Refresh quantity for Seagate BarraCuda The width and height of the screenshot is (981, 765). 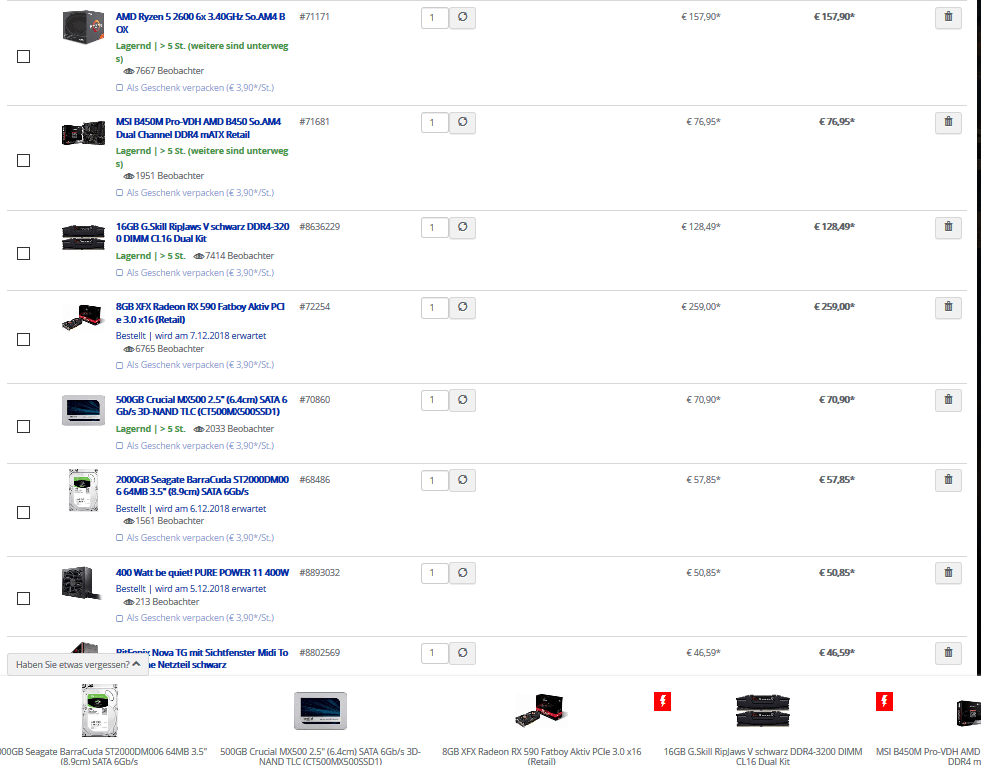click(x=462, y=480)
